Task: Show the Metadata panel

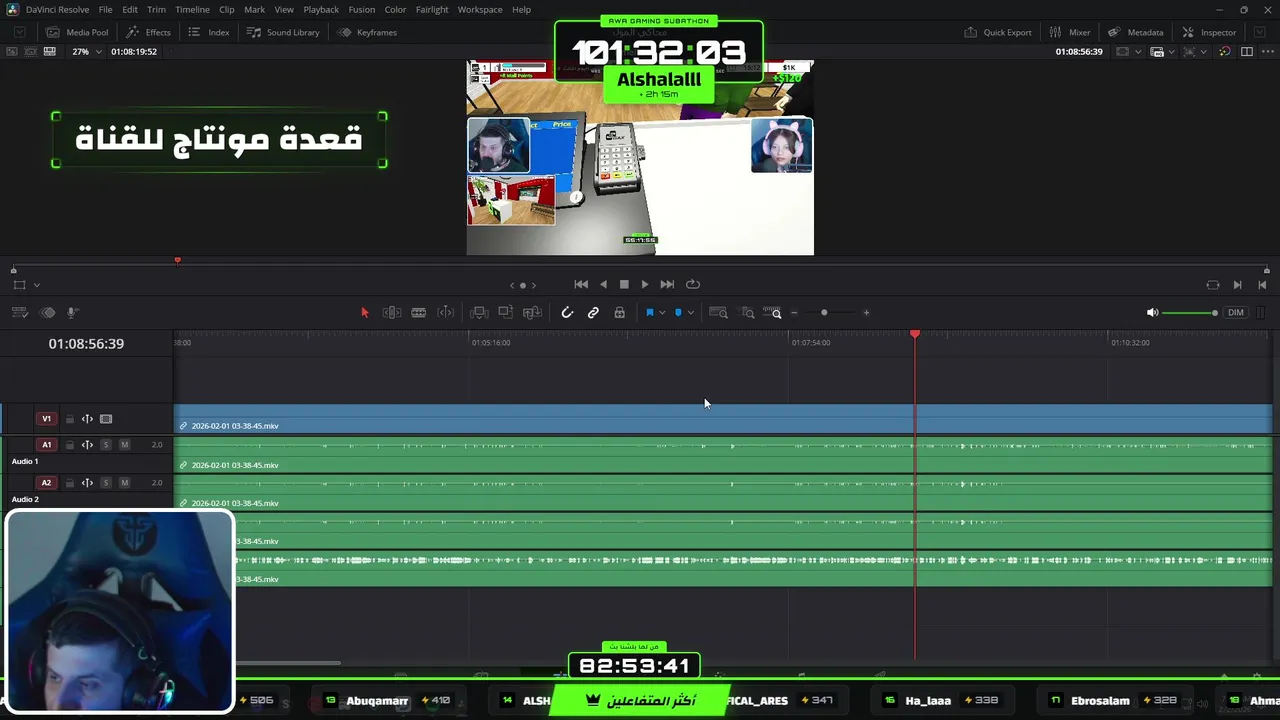Action: click(x=1135, y=32)
